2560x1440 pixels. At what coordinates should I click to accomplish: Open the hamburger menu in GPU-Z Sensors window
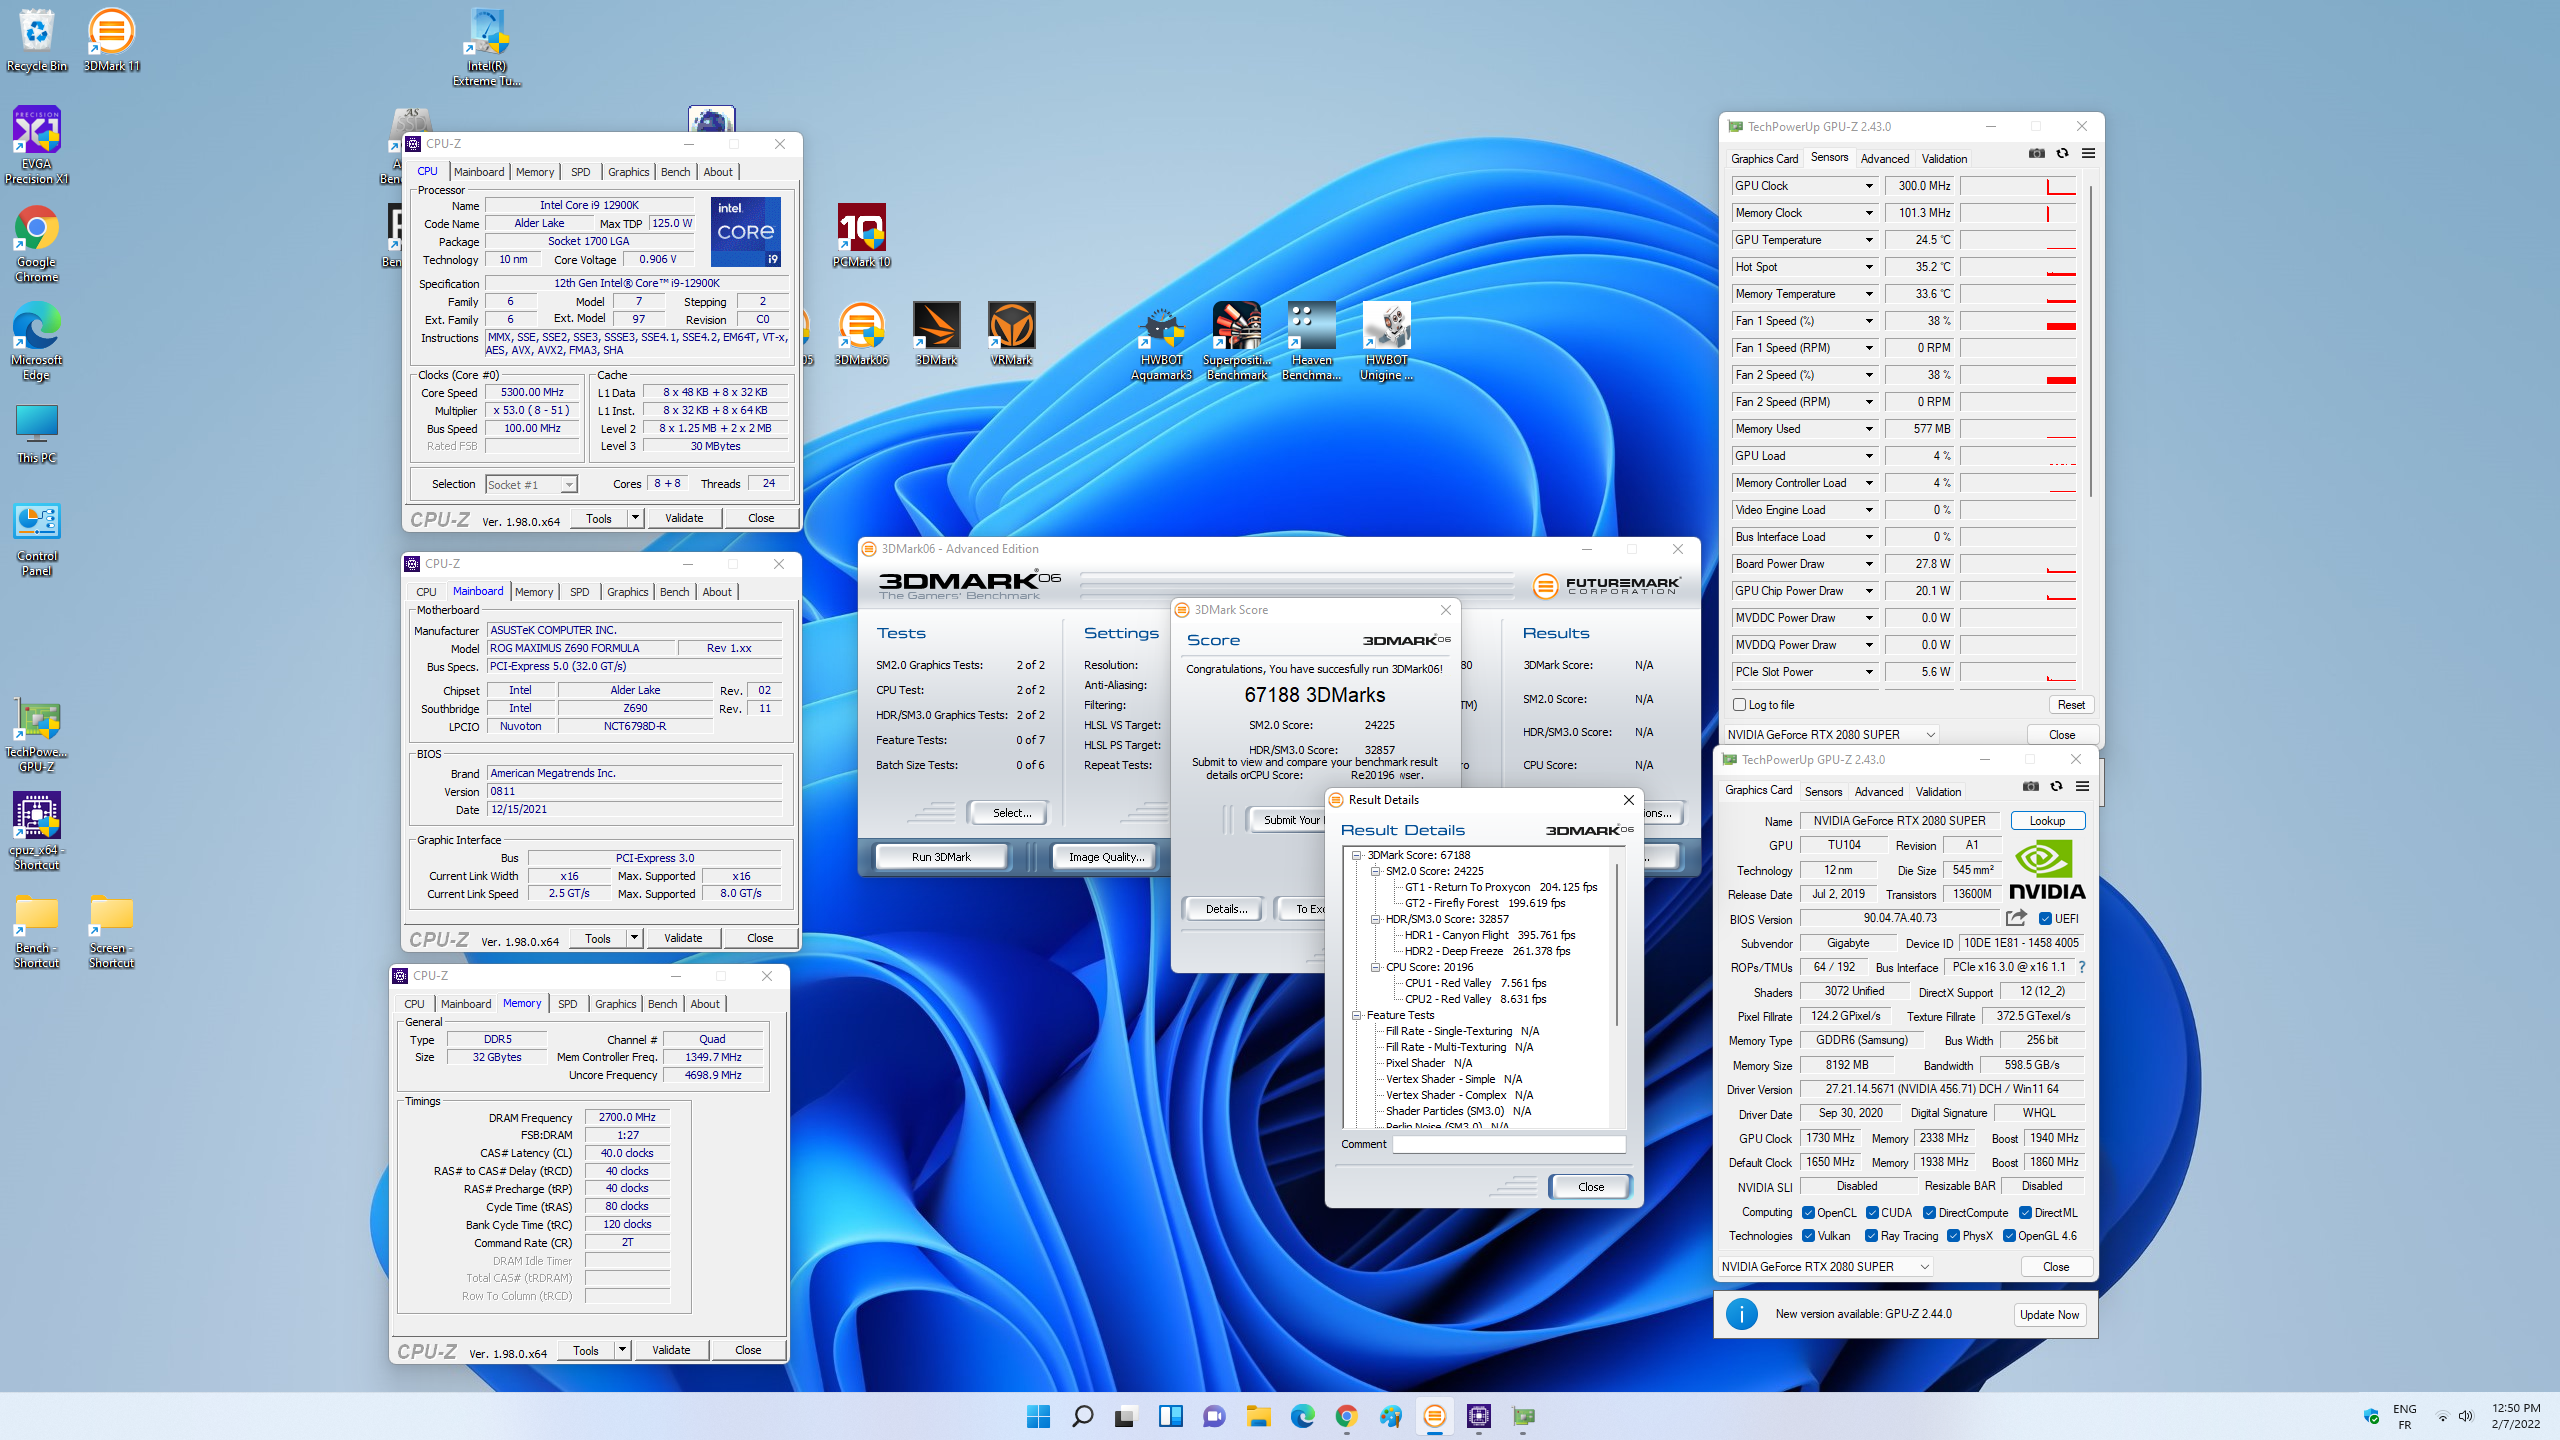click(x=2088, y=153)
